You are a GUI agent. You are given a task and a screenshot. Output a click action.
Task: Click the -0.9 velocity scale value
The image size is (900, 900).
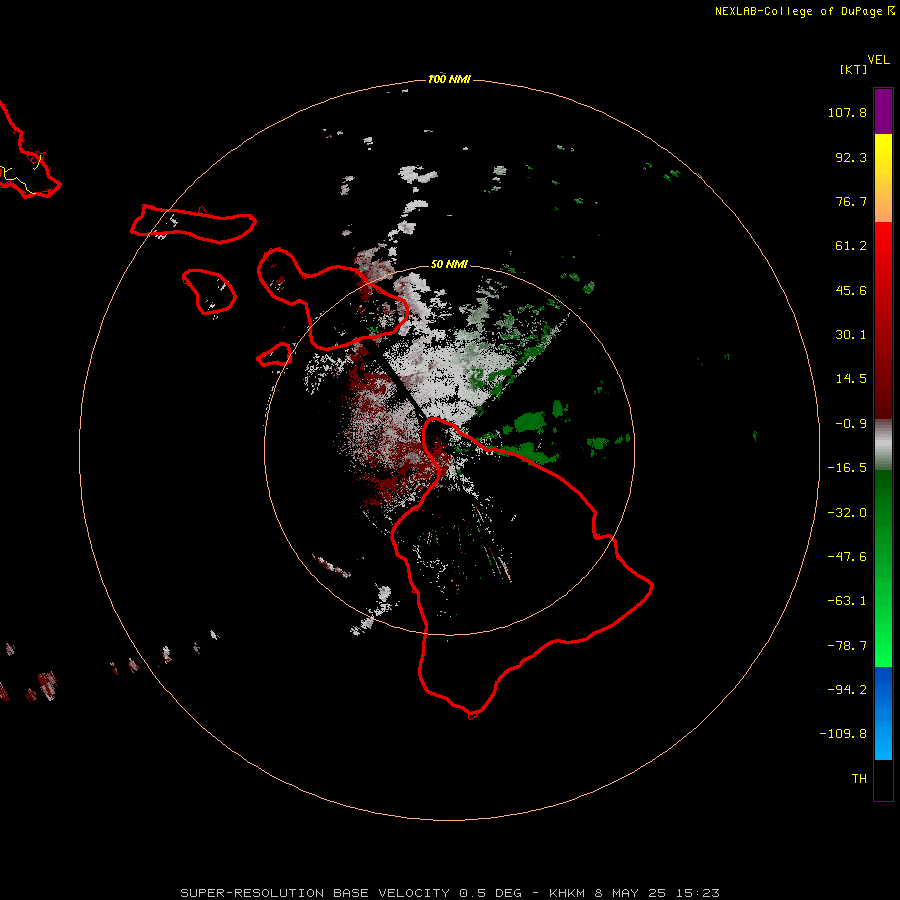click(851, 424)
